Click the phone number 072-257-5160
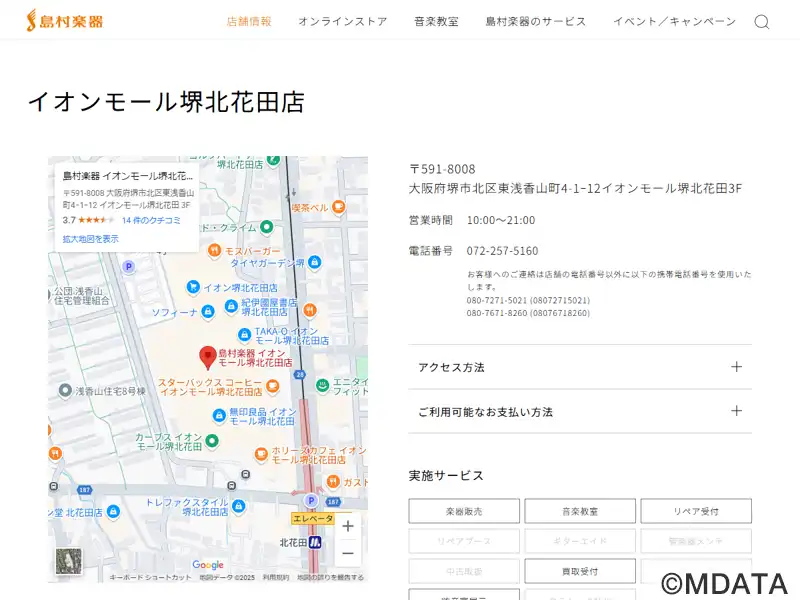 point(502,251)
